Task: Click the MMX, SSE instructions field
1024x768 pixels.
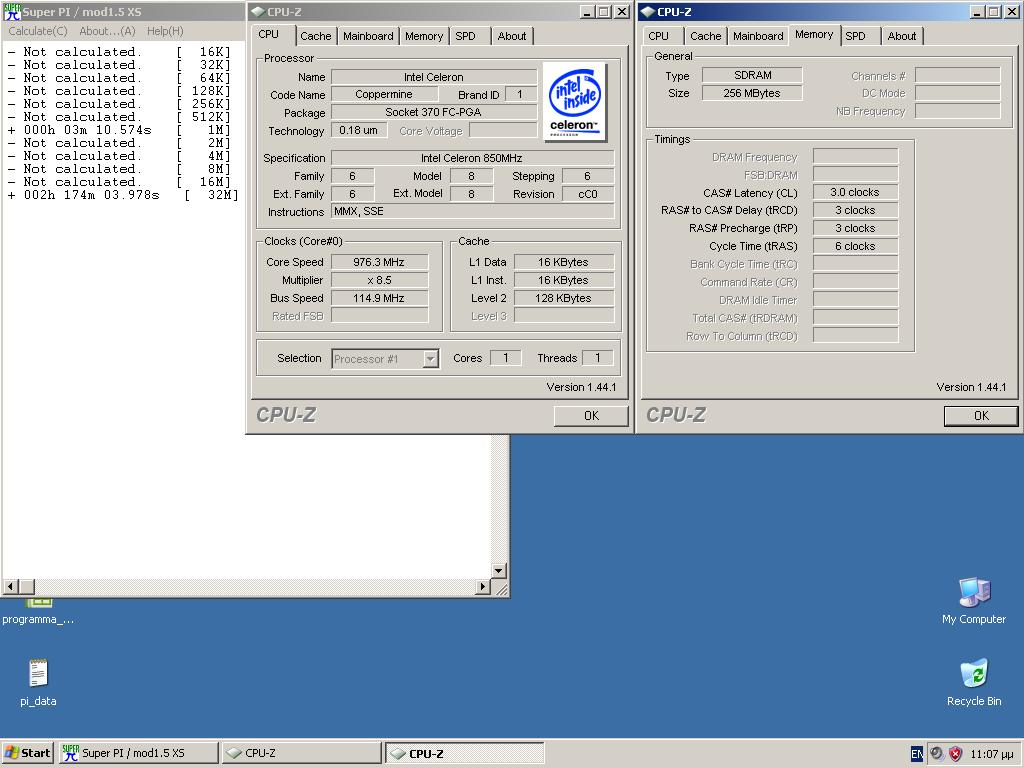Action: pos(472,212)
